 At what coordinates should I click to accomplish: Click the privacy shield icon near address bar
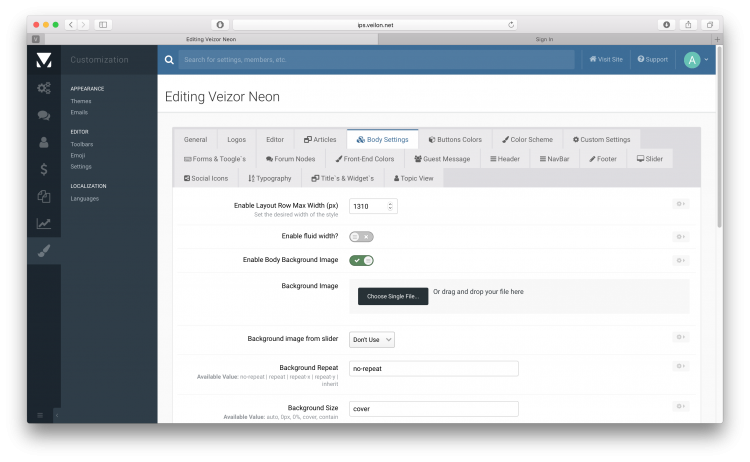click(220, 24)
